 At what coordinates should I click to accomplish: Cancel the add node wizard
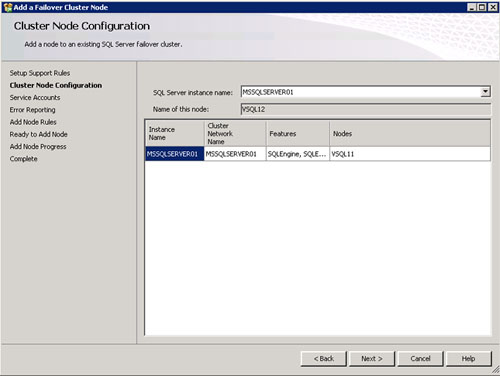(x=420, y=359)
